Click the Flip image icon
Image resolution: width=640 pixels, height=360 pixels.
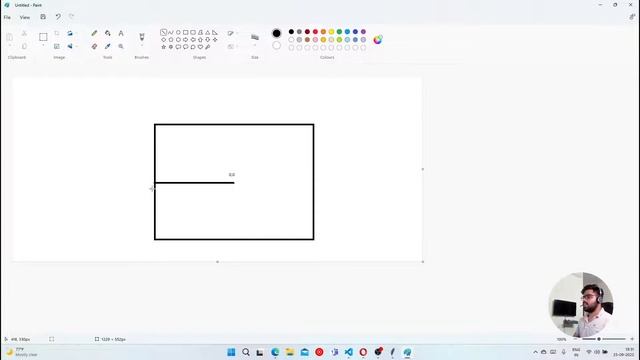(x=70, y=47)
